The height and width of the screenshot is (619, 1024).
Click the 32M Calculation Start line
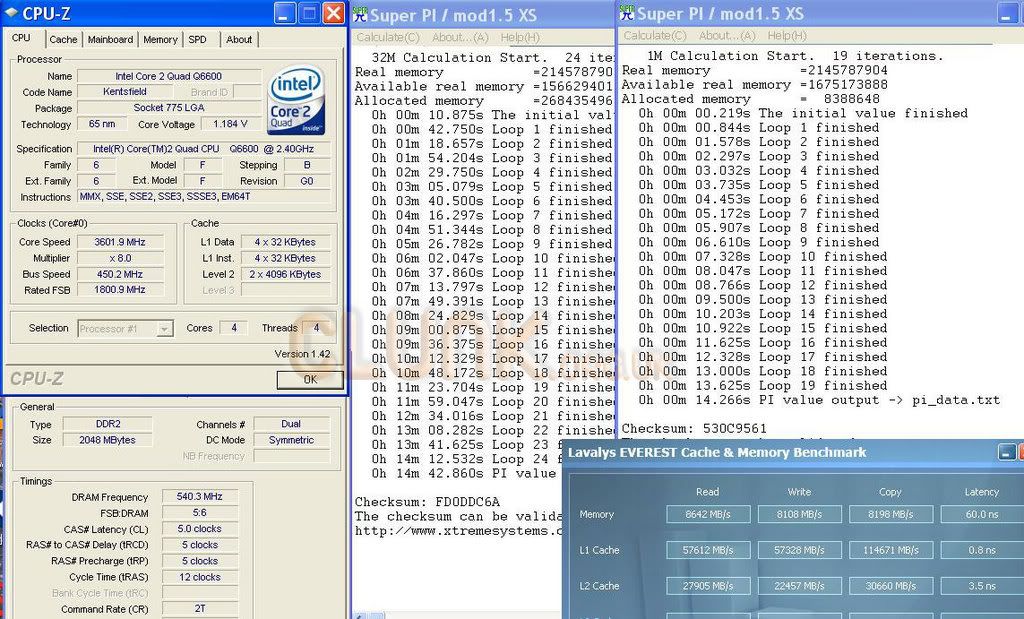coord(492,57)
